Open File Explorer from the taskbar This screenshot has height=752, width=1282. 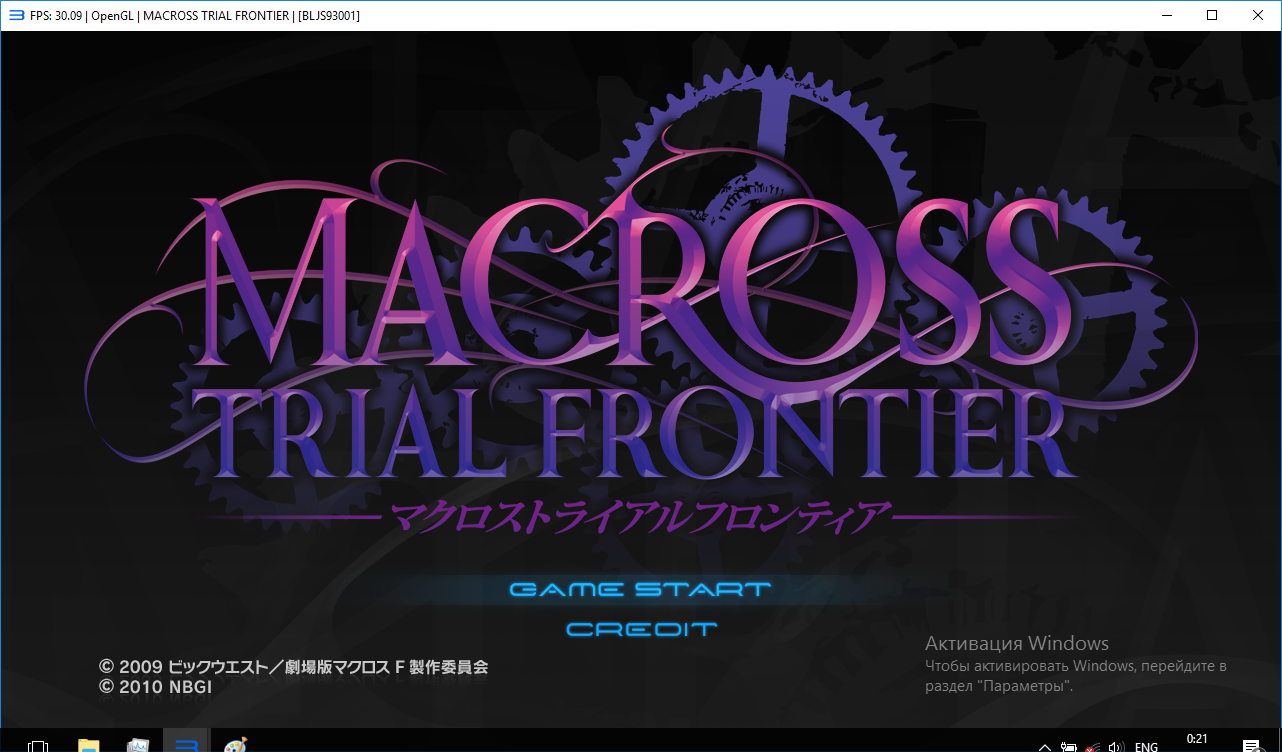(x=89, y=746)
